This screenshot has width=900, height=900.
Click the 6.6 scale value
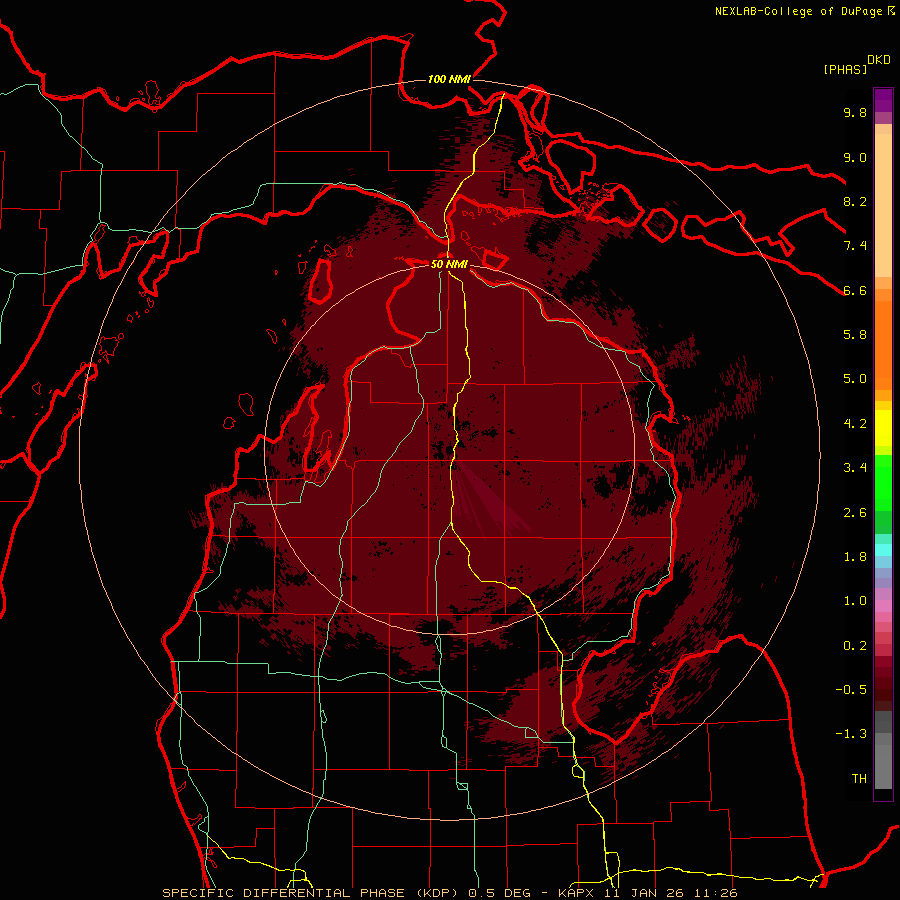click(x=855, y=290)
